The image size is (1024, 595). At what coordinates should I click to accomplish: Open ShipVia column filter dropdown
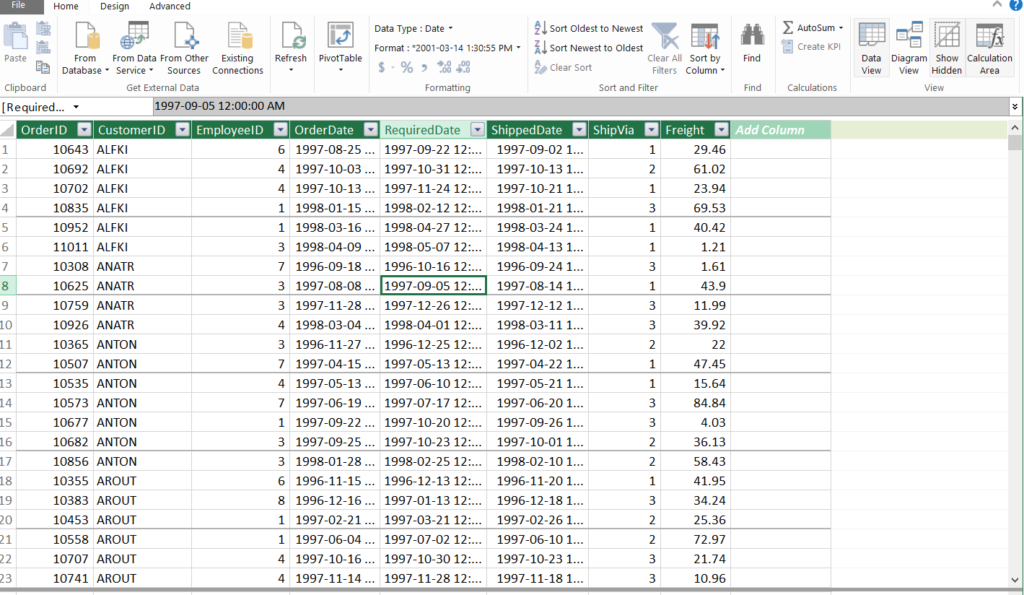(651, 129)
